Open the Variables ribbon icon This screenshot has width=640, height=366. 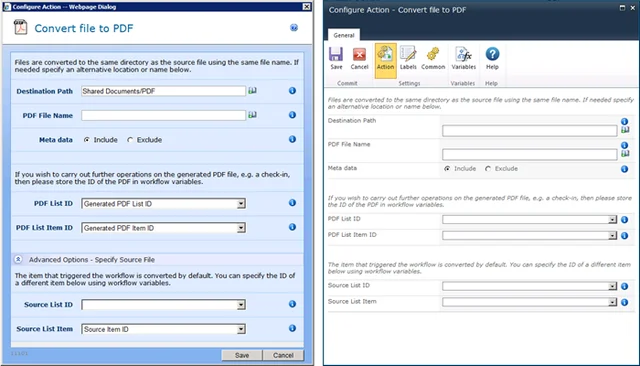463,58
